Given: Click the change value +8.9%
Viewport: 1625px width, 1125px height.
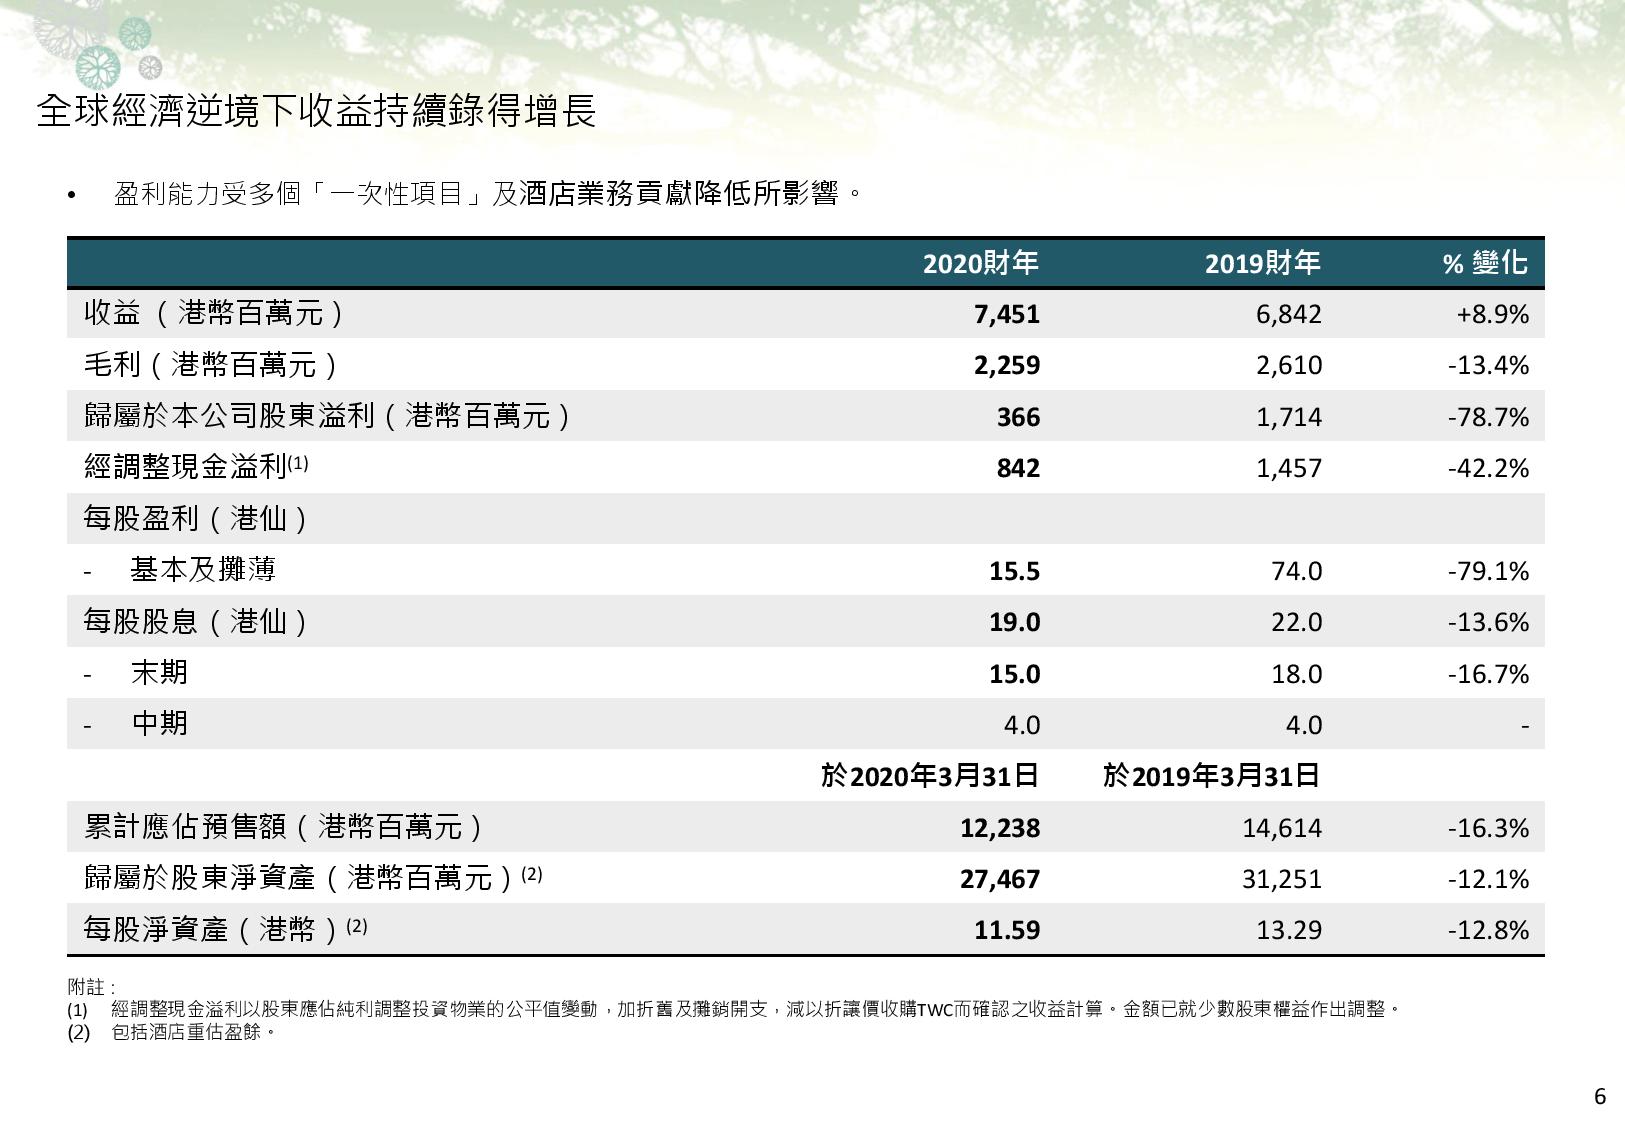Looking at the screenshot, I should pyautogui.click(x=1493, y=314).
